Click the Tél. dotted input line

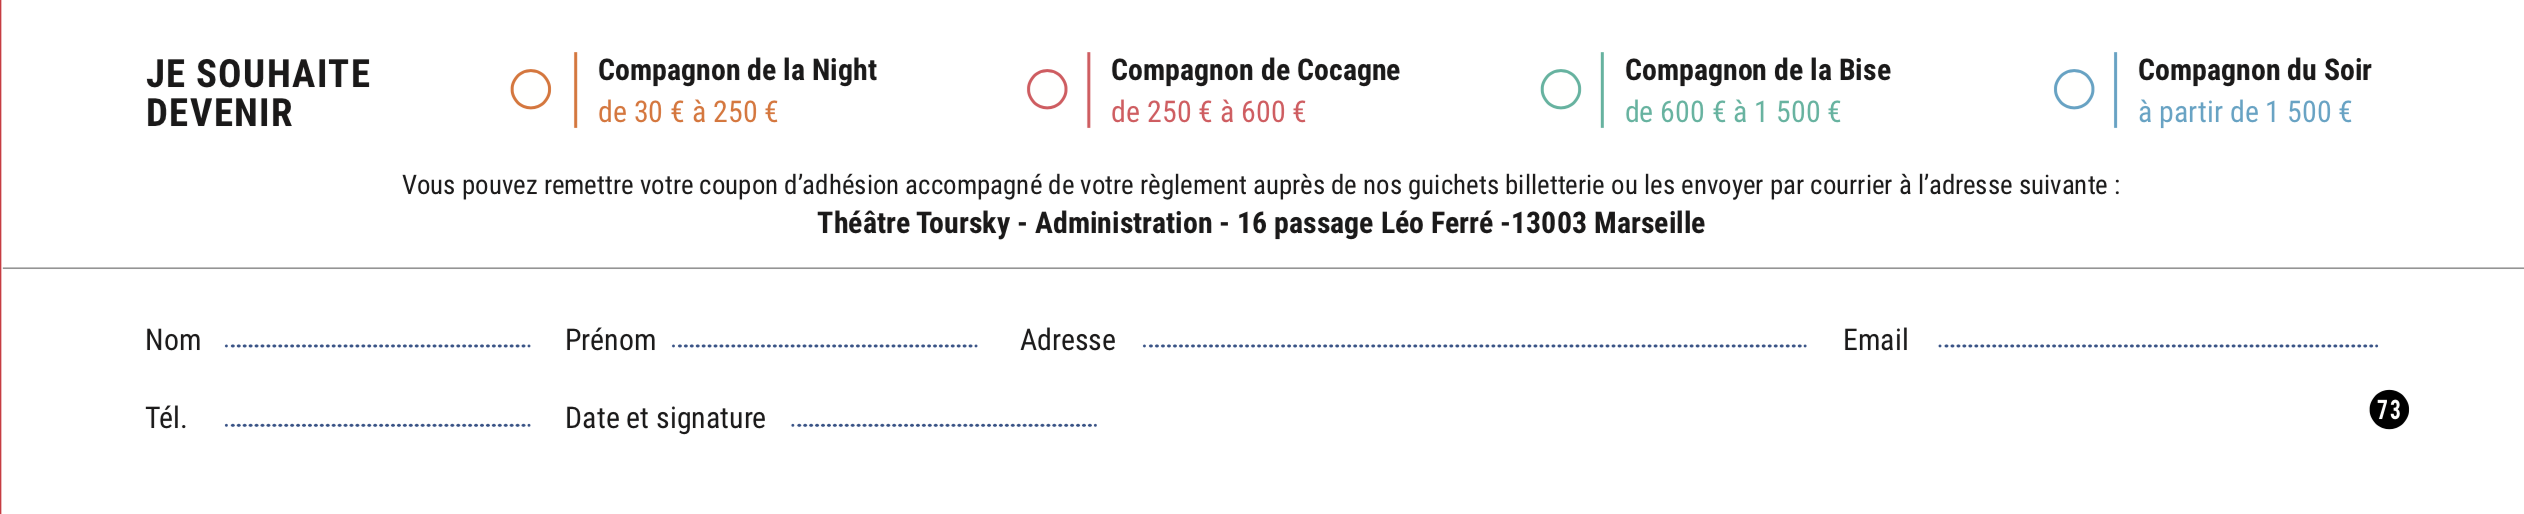[378, 424]
